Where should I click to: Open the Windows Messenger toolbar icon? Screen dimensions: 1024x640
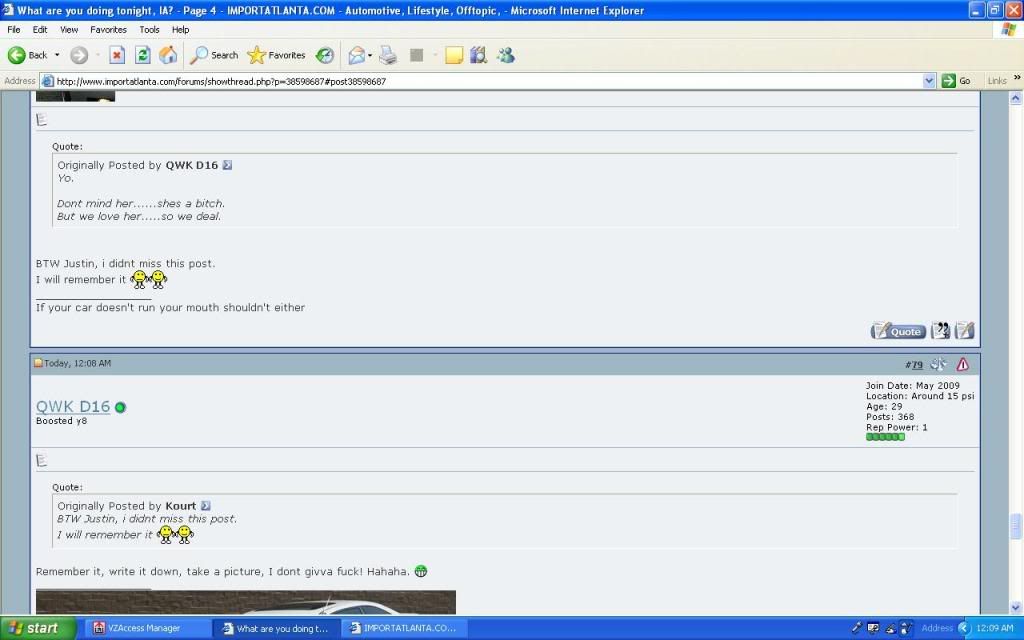click(505, 55)
